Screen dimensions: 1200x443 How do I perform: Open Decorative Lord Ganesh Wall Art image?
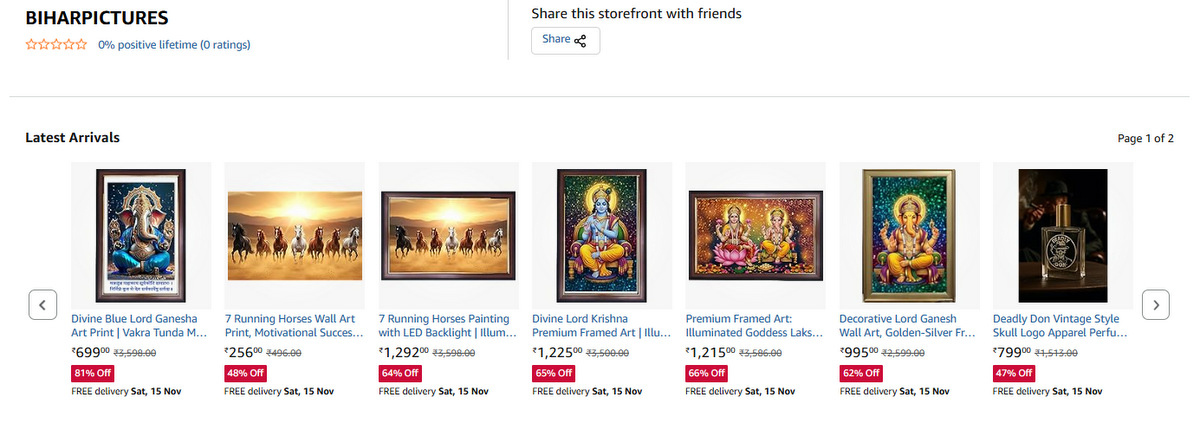click(908, 234)
